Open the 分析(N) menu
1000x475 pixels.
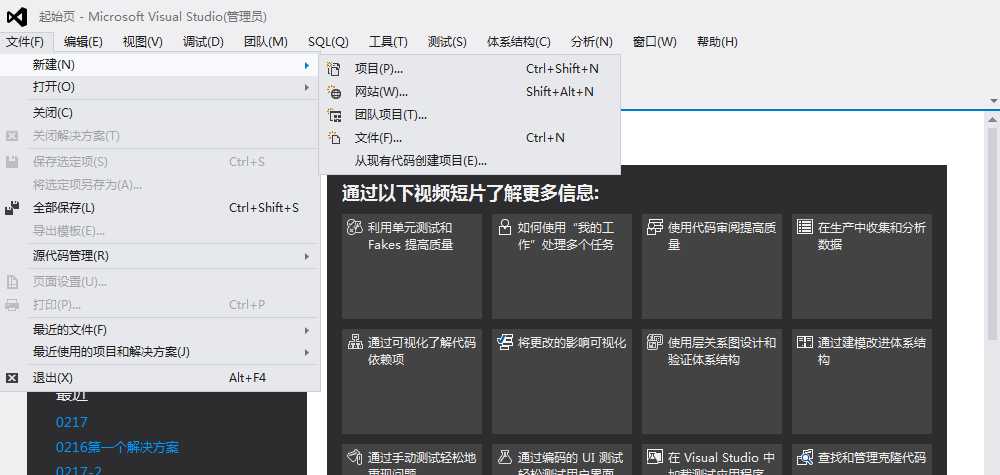(592, 42)
